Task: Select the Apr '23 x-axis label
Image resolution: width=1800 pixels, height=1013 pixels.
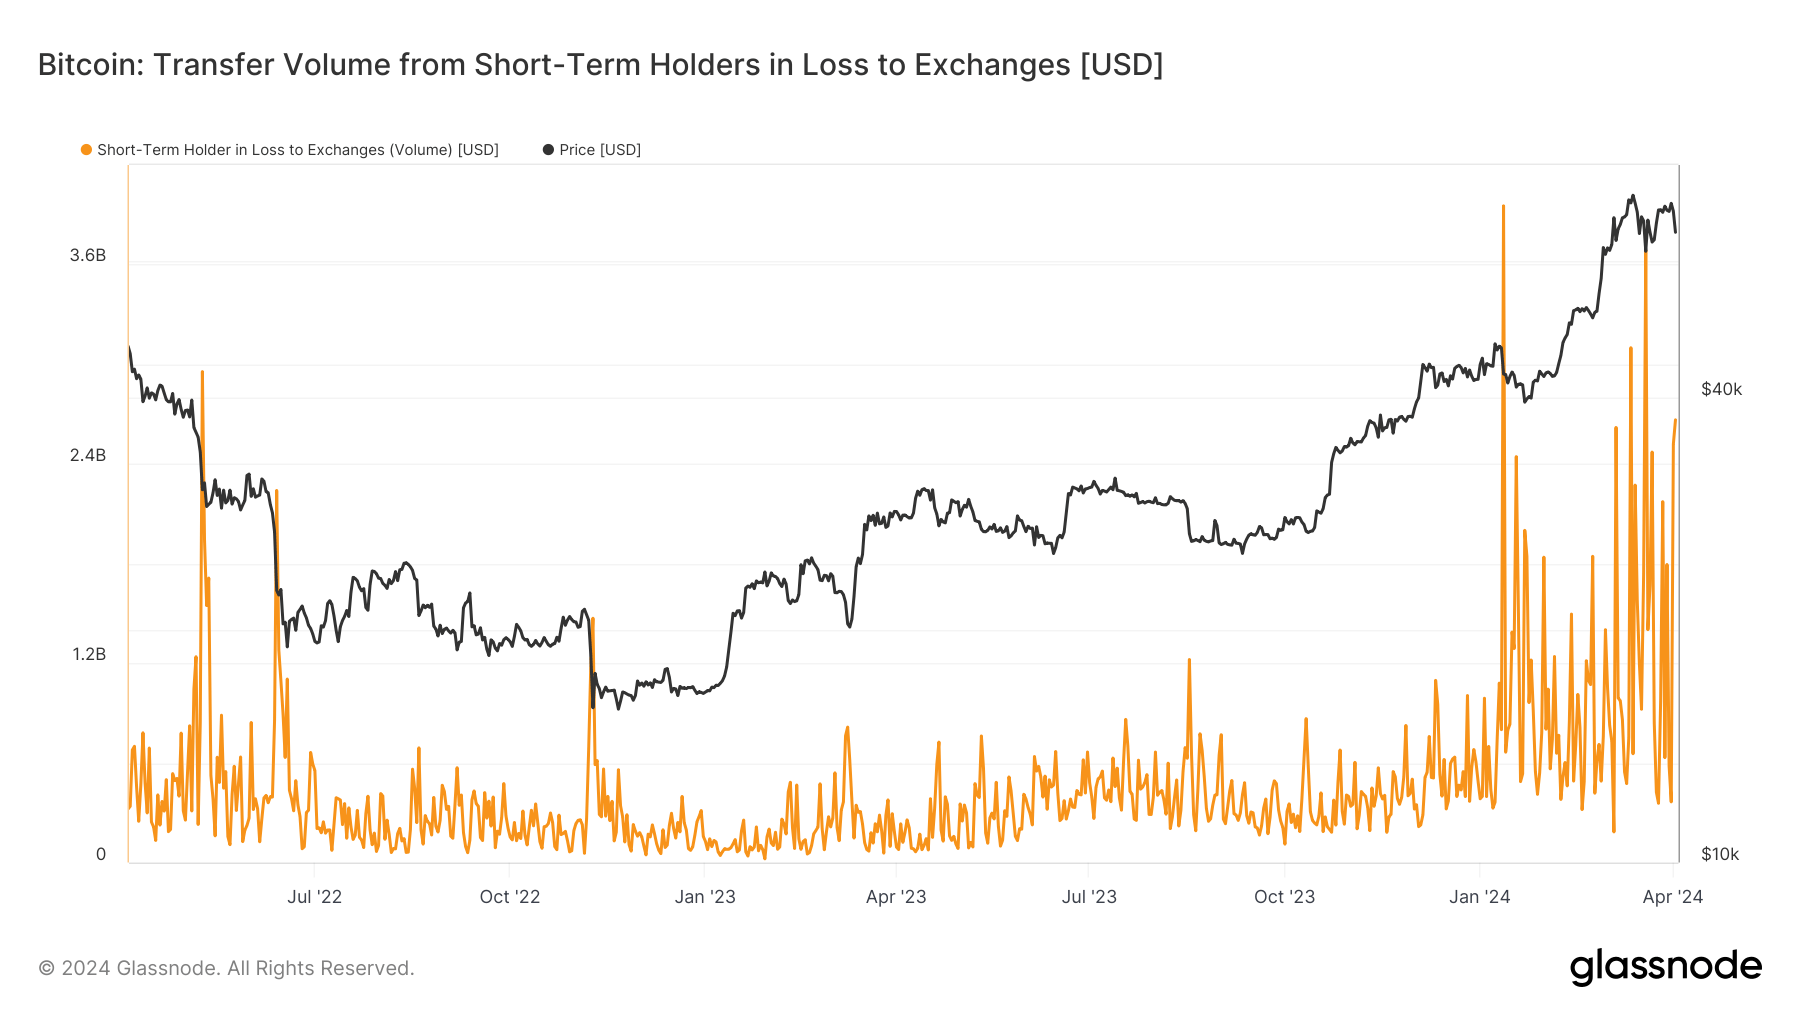Action: 896,897
